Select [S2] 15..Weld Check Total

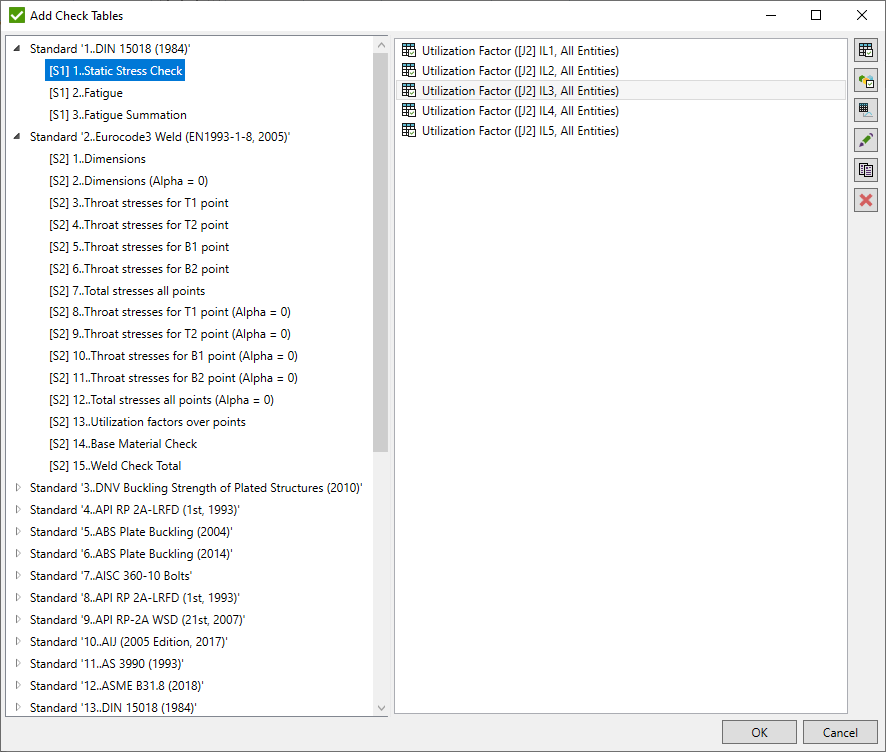point(129,465)
